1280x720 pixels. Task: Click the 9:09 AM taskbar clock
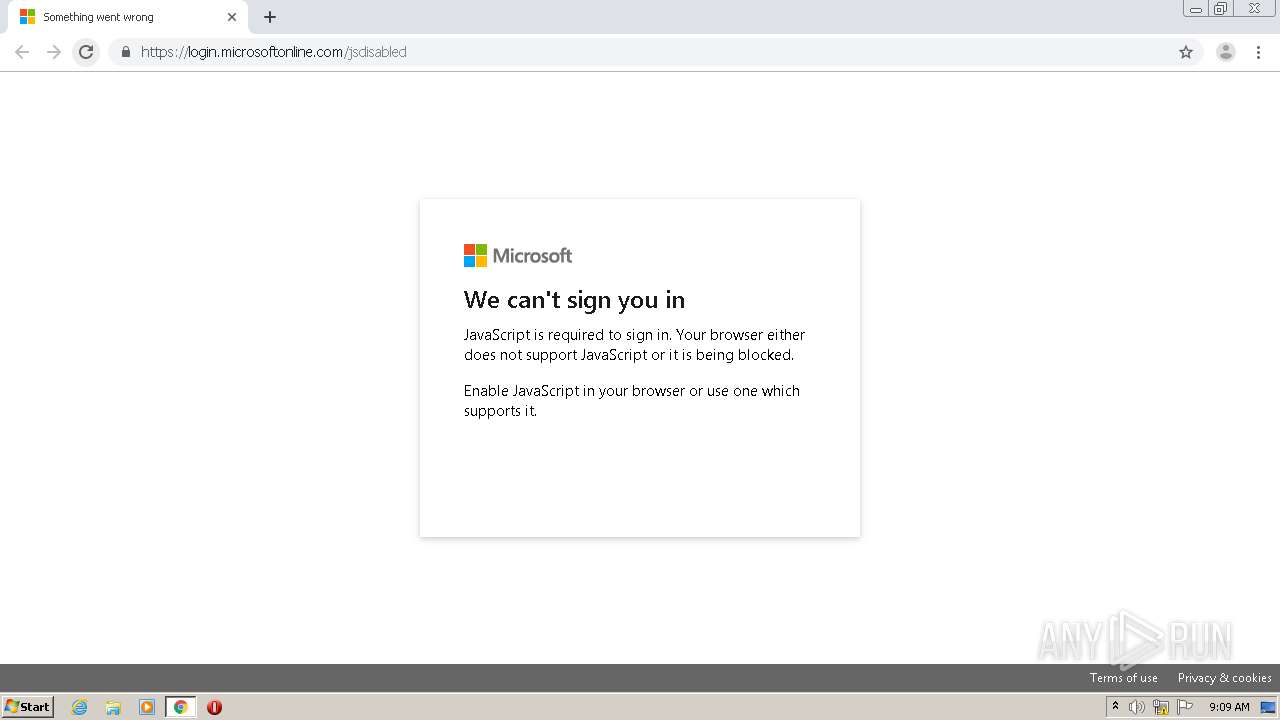click(x=1229, y=707)
